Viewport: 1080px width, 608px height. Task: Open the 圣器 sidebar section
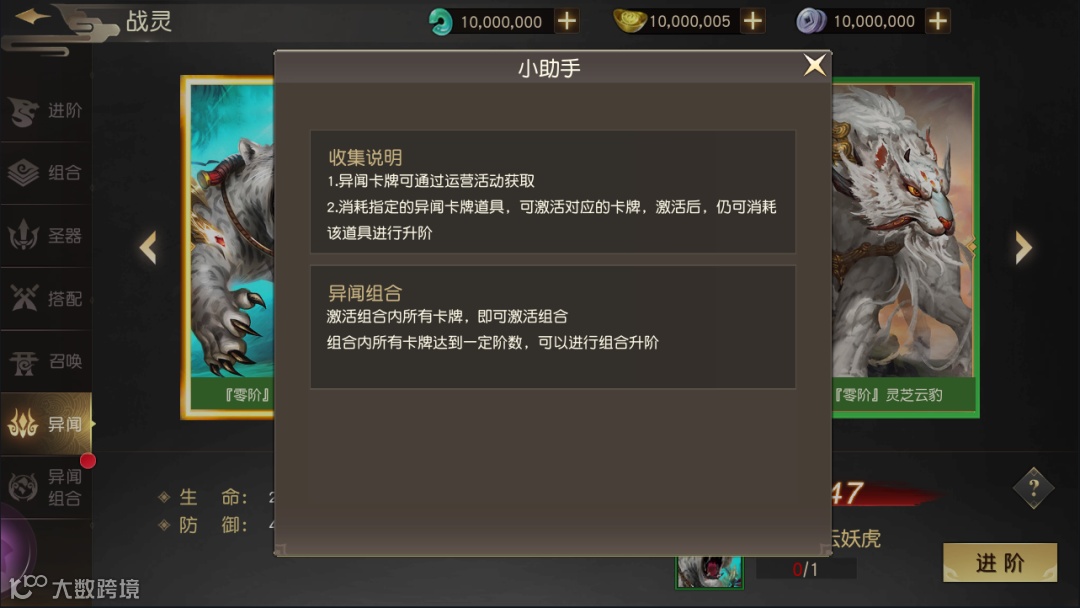coord(46,235)
